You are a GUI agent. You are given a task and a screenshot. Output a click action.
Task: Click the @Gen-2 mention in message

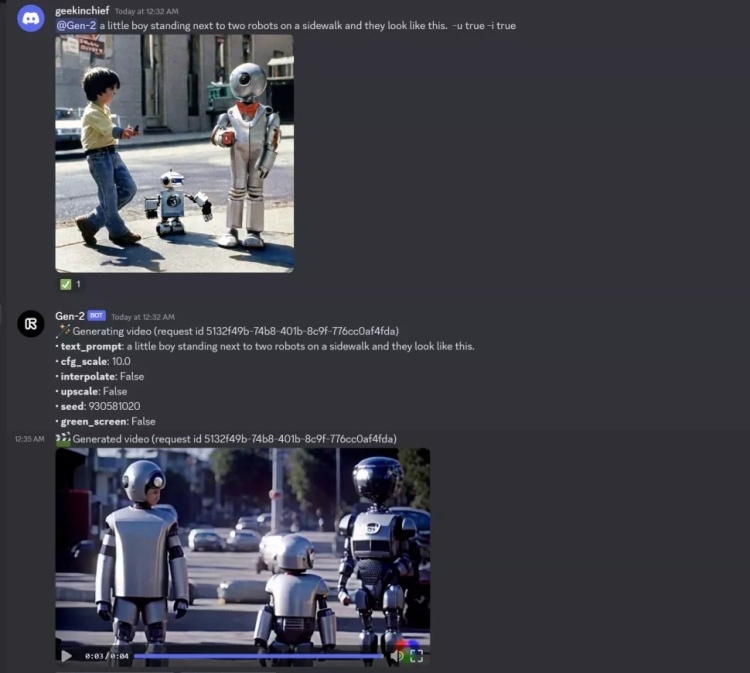click(x=76, y=25)
